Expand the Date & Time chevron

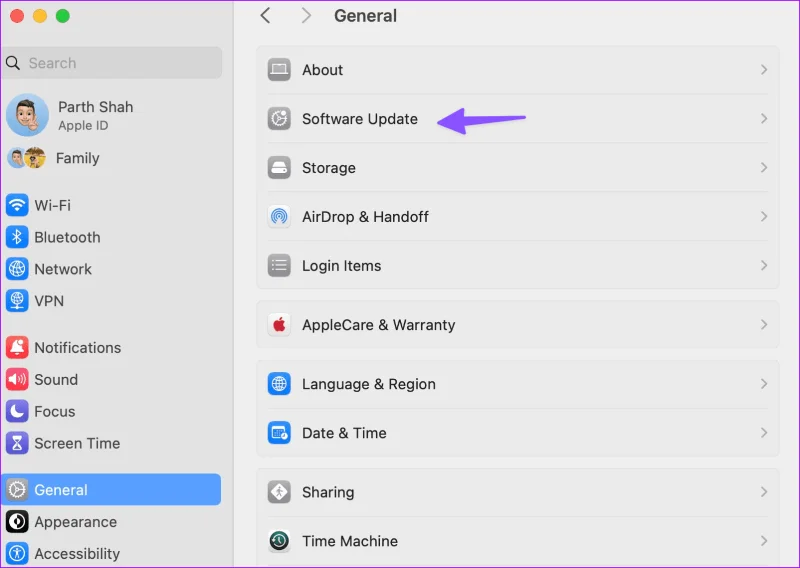pos(764,433)
